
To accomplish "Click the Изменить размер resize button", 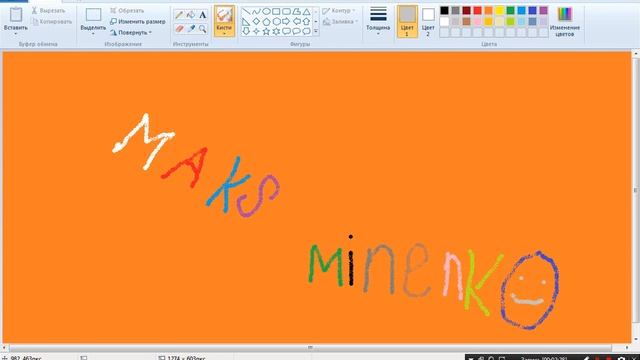I will (138, 22).
